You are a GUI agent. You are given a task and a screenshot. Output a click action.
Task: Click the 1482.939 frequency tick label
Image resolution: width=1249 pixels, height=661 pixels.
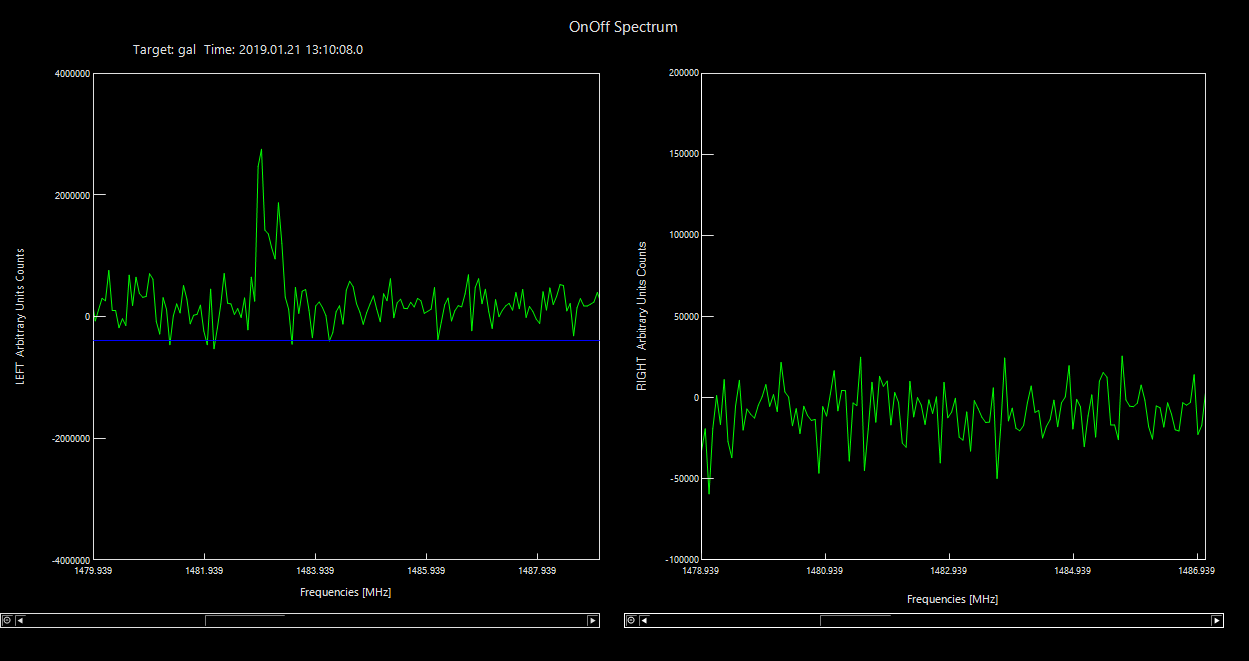(948, 571)
